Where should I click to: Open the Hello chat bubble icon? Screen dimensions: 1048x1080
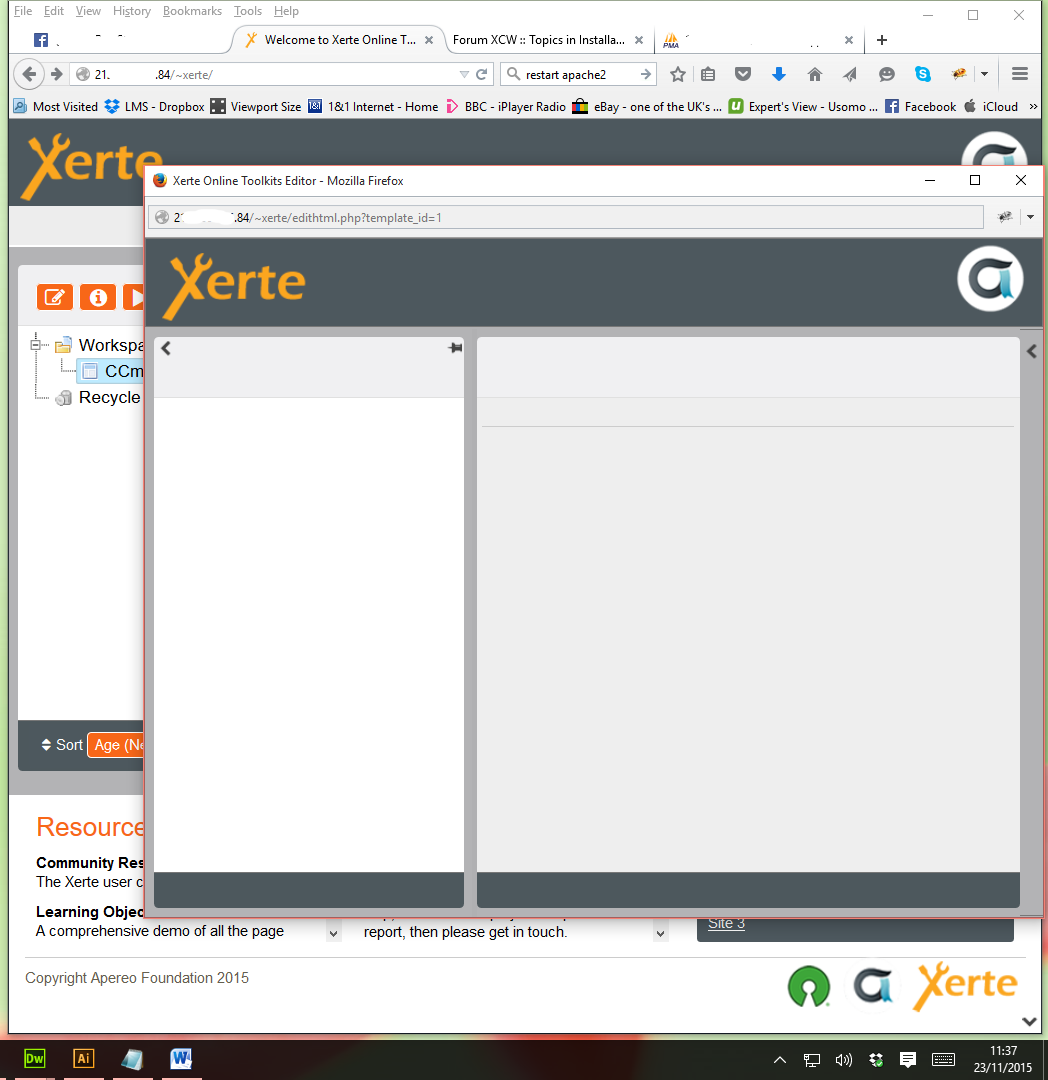(x=887, y=74)
